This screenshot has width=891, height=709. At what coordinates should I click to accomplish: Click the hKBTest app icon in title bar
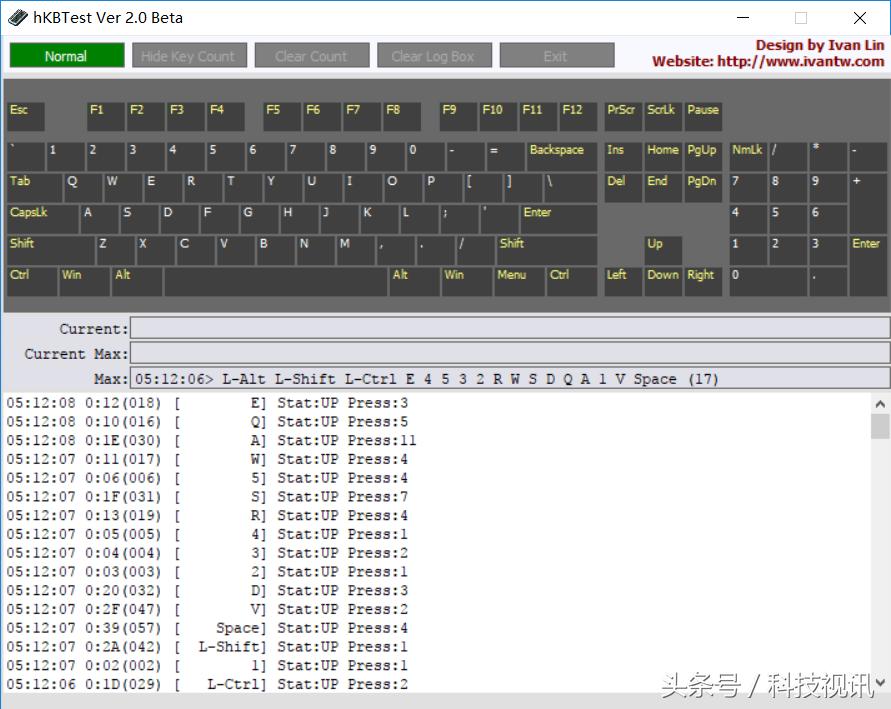click(17, 18)
